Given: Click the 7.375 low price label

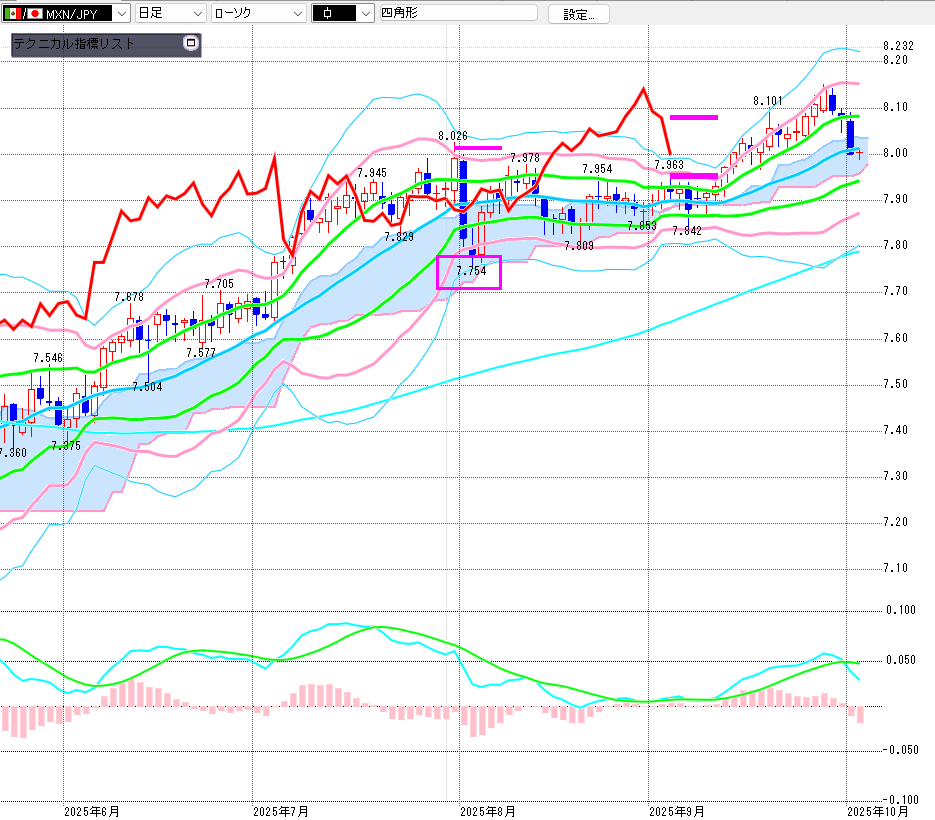Looking at the screenshot, I should [x=65, y=446].
